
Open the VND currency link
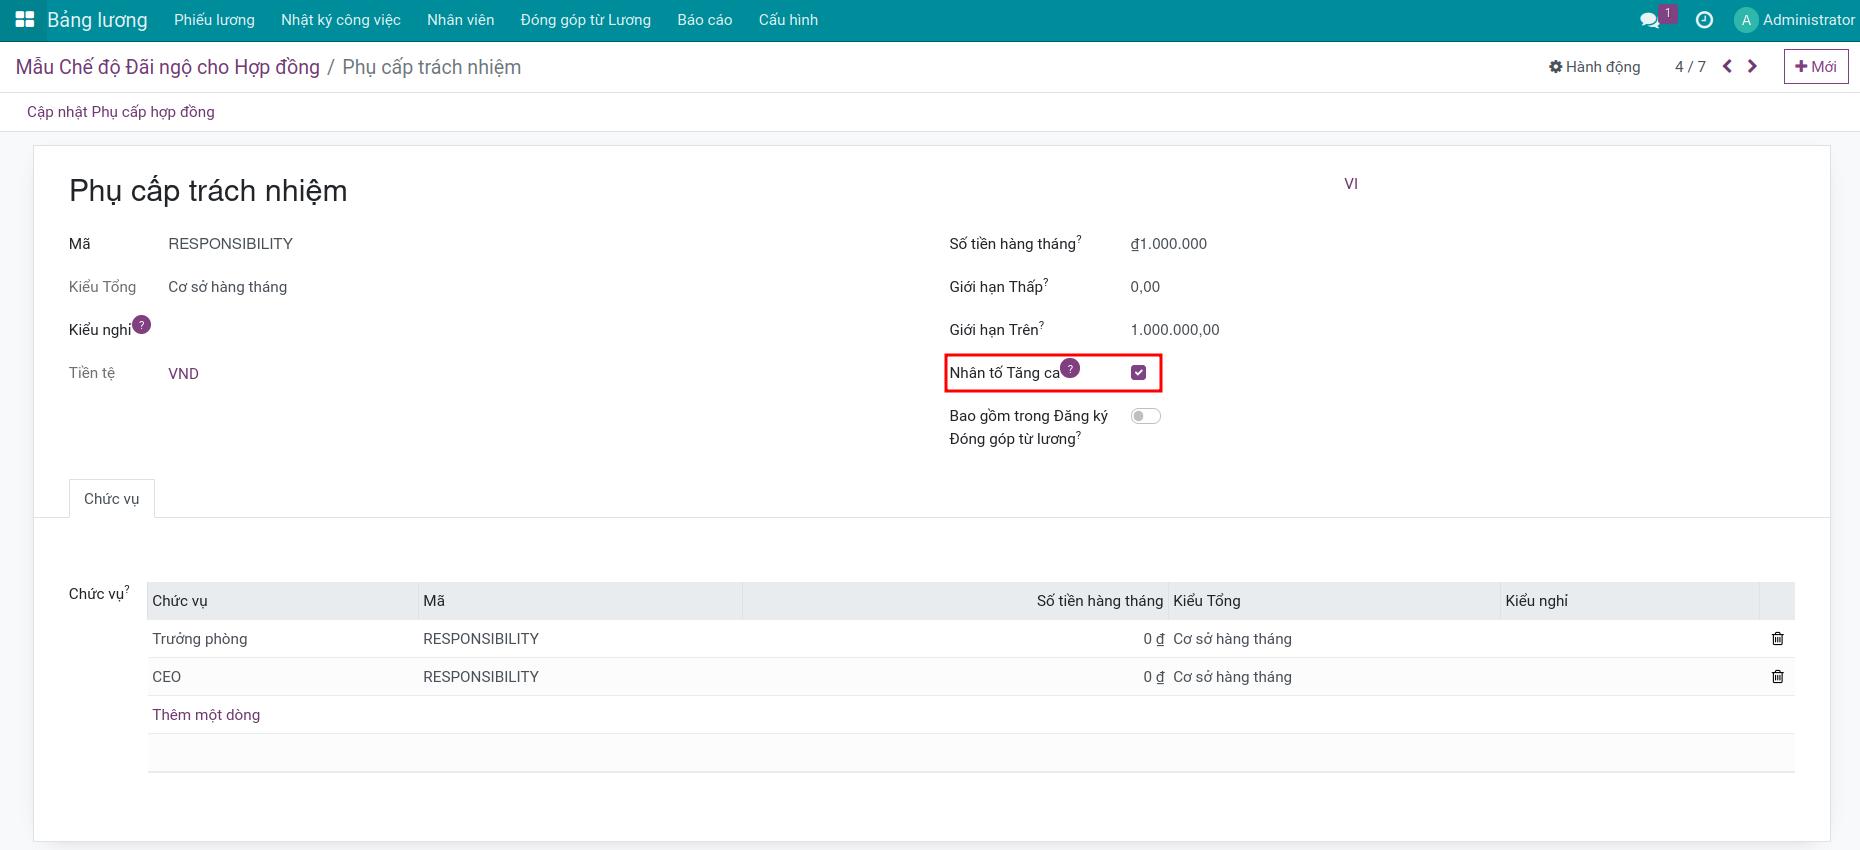pos(183,373)
